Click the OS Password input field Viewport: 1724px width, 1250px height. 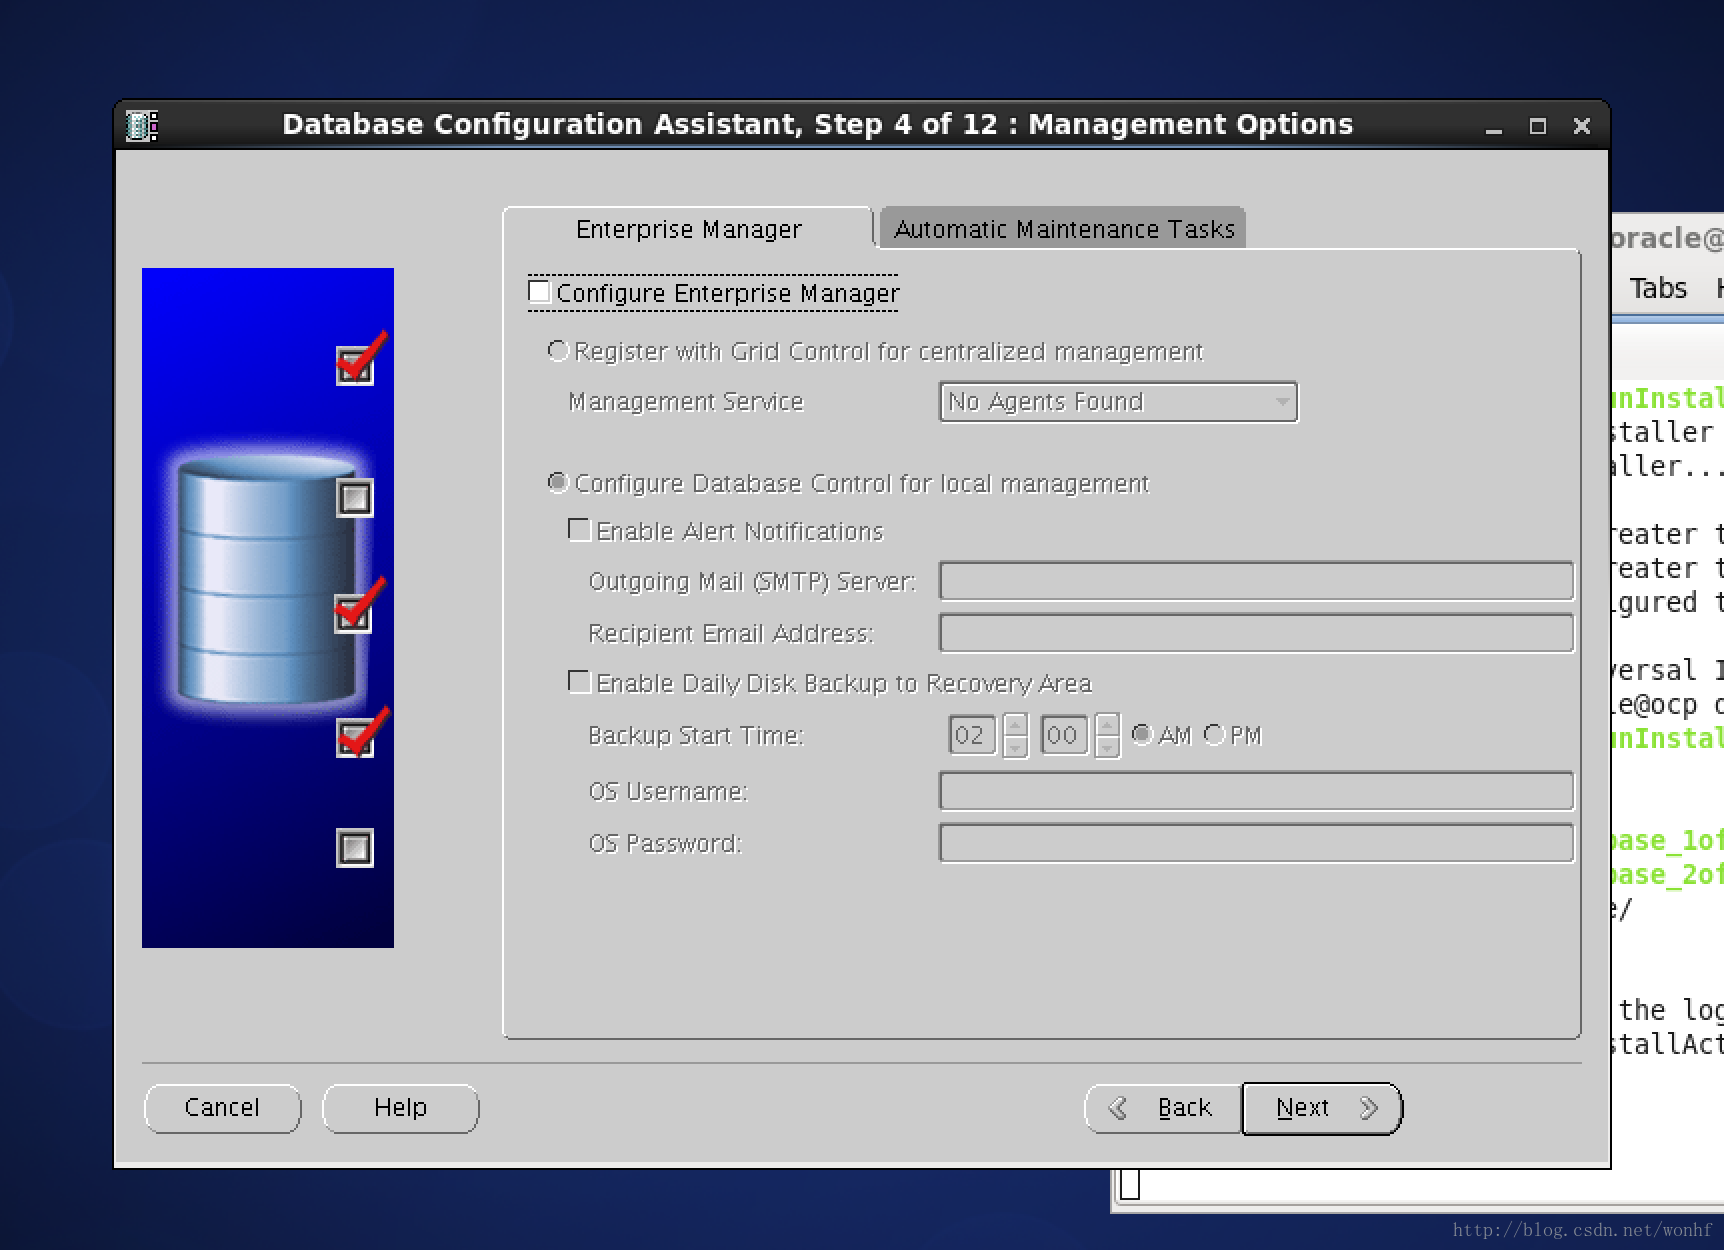coord(1256,843)
